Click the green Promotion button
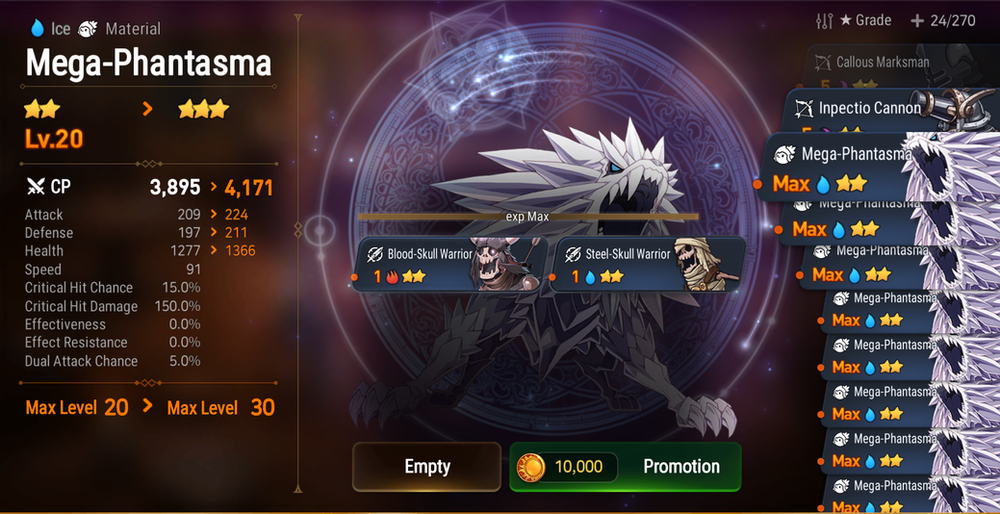 [x=626, y=467]
